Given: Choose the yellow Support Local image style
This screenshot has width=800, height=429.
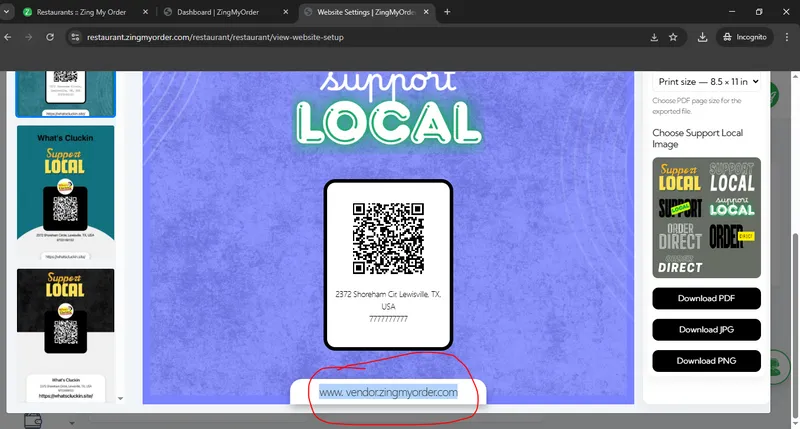Looking at the screenshot, I should click(680, 177).
